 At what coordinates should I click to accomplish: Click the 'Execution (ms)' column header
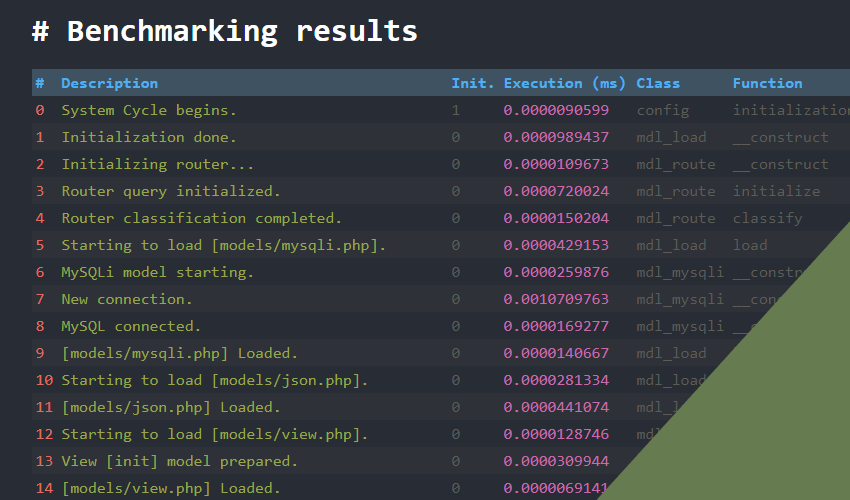(x=564, y=83)
